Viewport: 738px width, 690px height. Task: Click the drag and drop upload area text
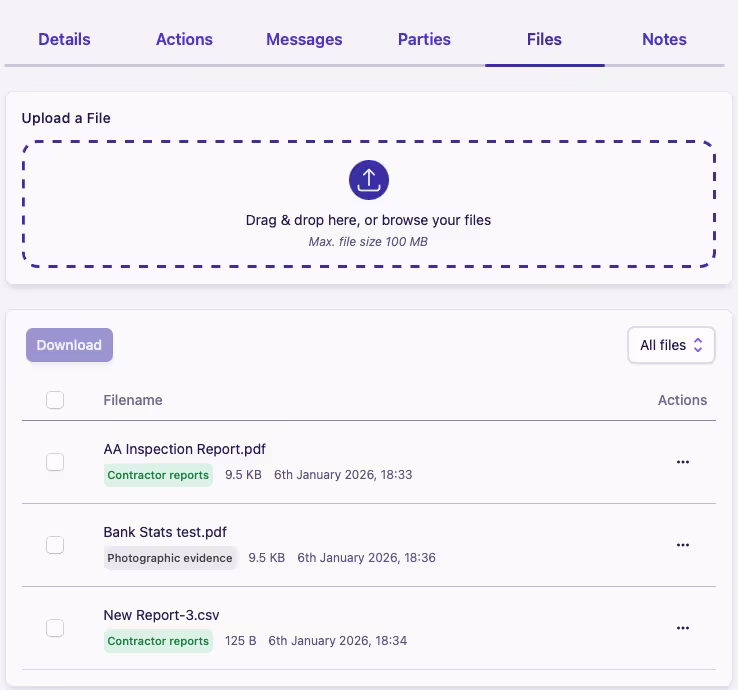[368, 220]
